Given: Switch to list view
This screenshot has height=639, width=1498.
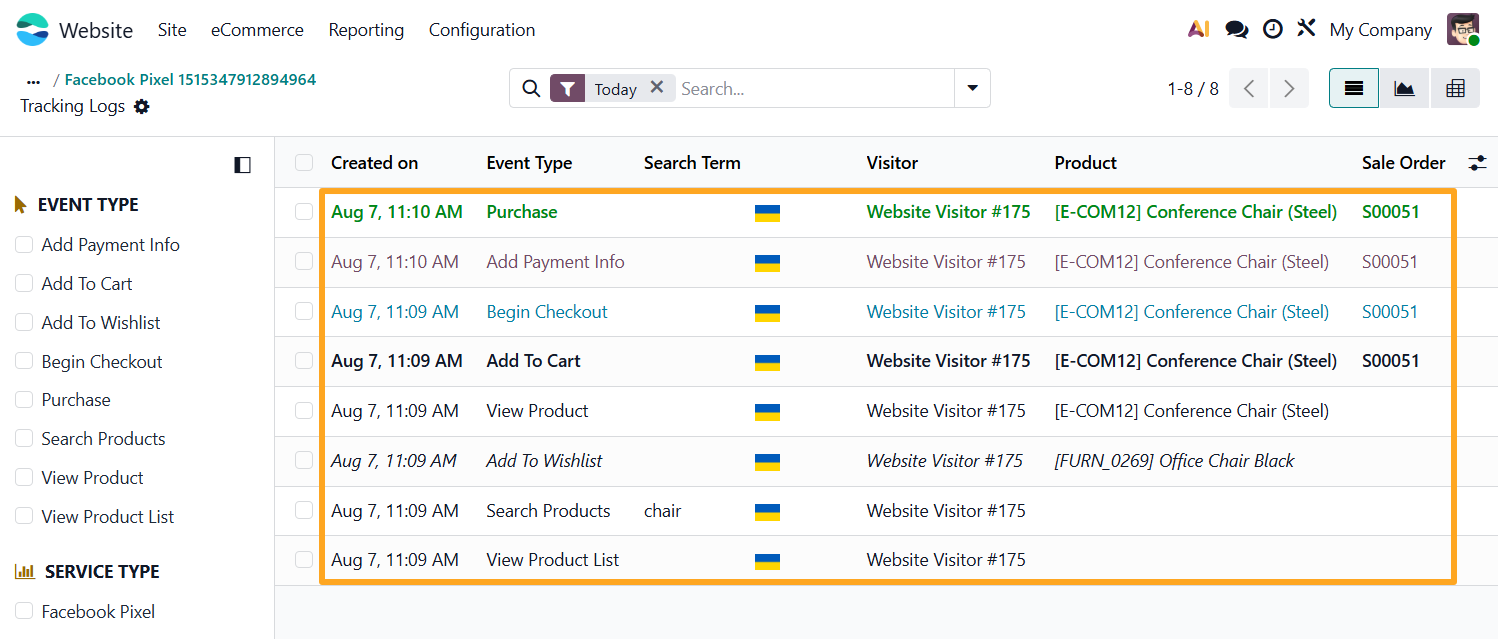Looking at the screenshot, I should (x=1354, y=88).
